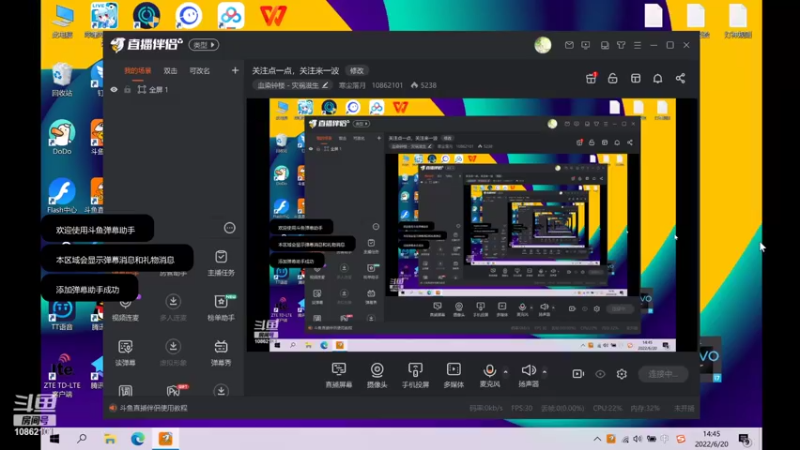
Task: Click the 虚拟形象 download tool
Action: [173, 353]
